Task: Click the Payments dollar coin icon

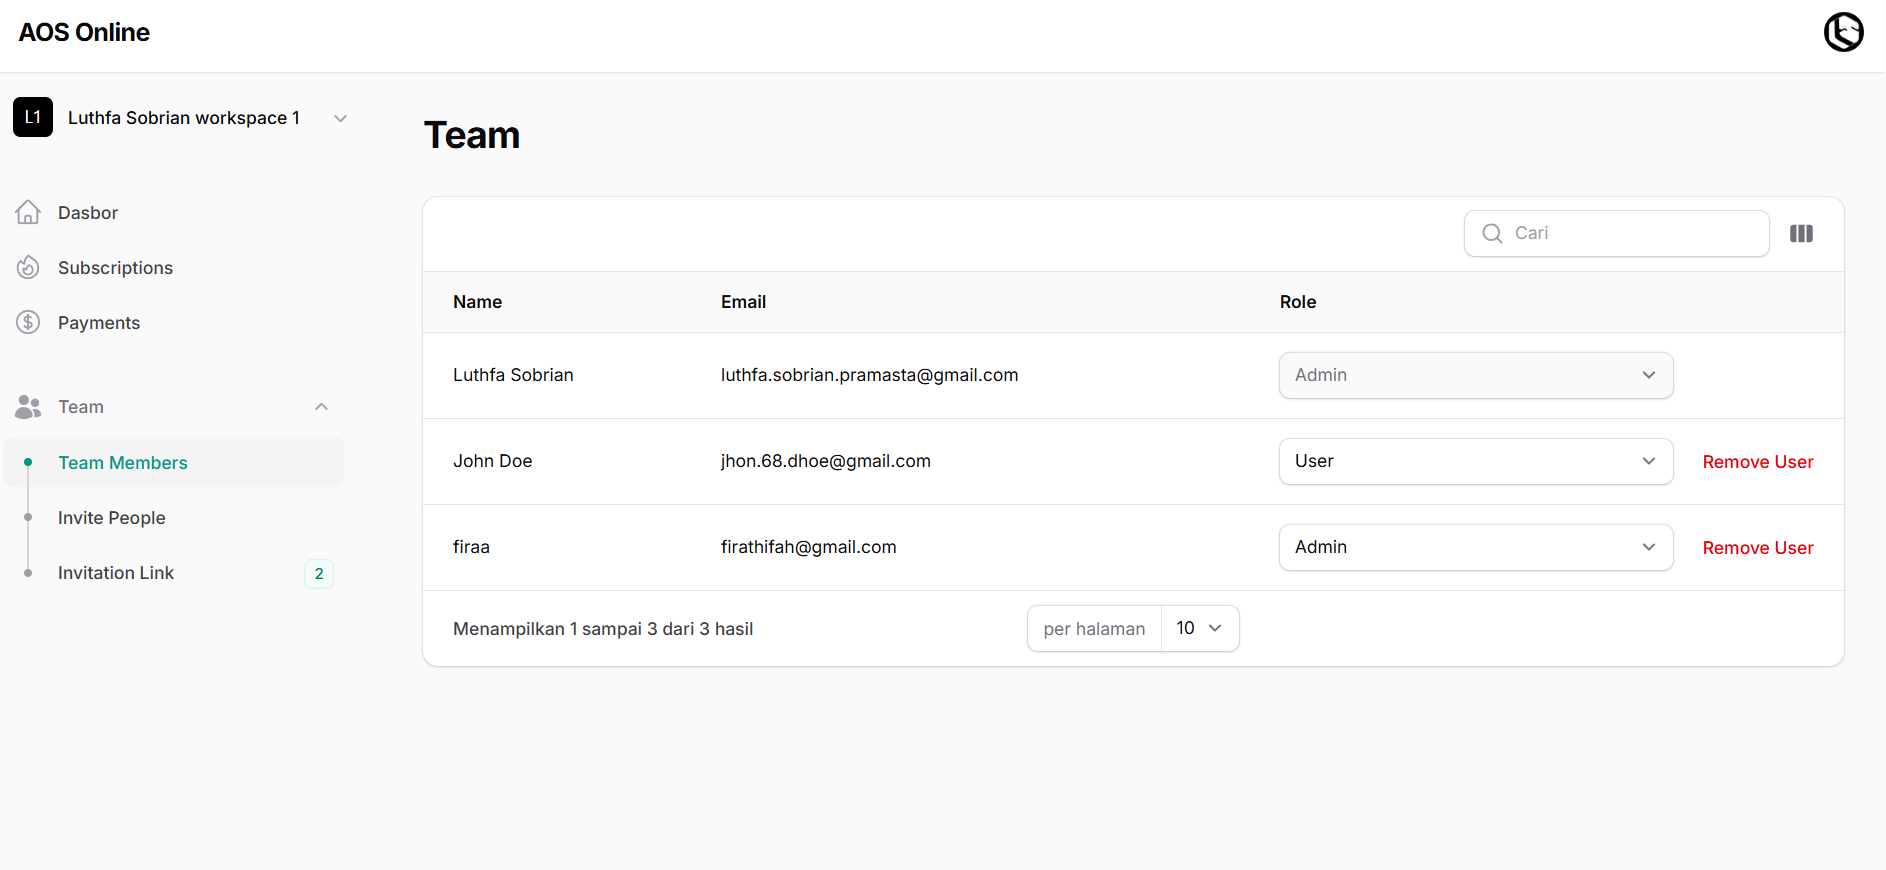Action: [28, 322]
